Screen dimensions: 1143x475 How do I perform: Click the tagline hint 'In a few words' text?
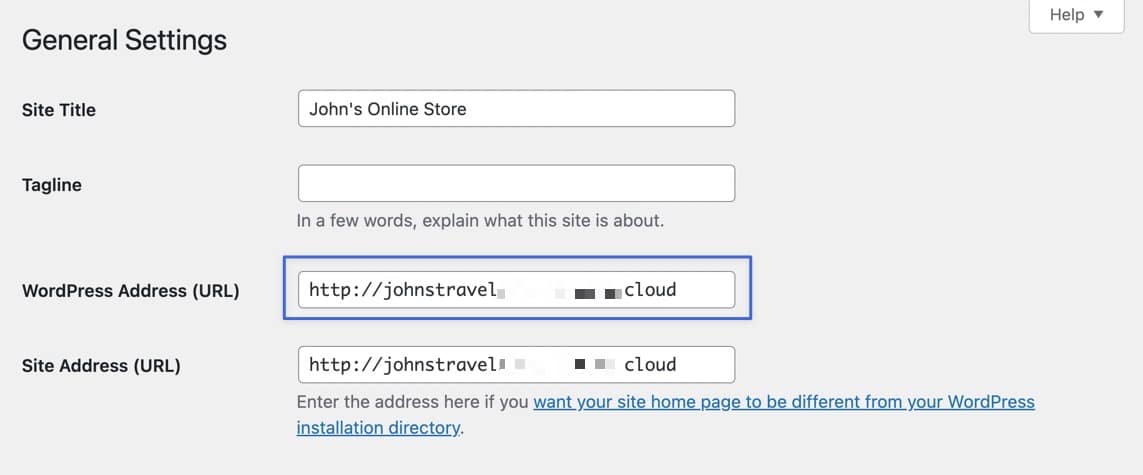coord(480,220)
